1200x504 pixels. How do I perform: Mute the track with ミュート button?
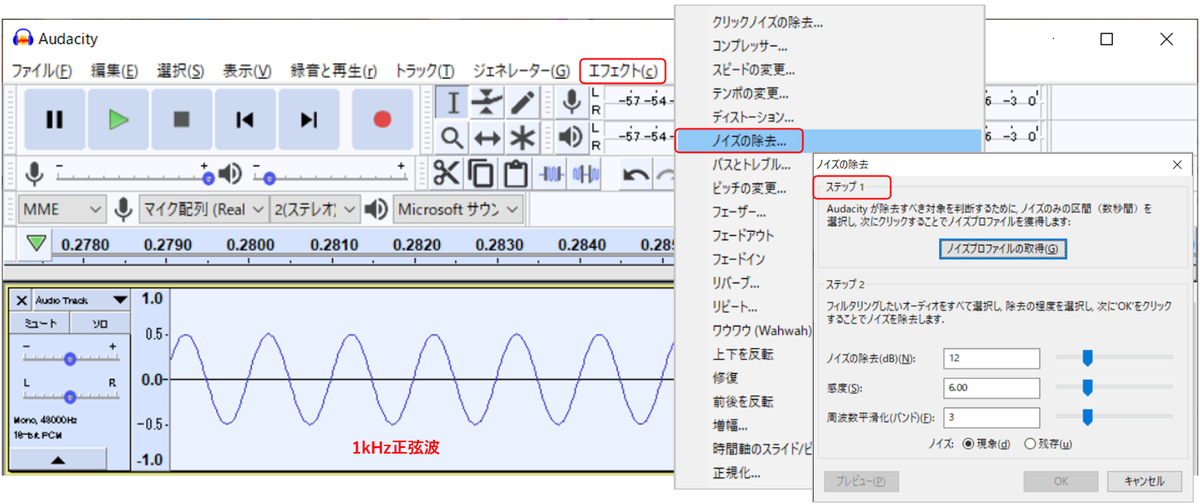pos(40,324)
